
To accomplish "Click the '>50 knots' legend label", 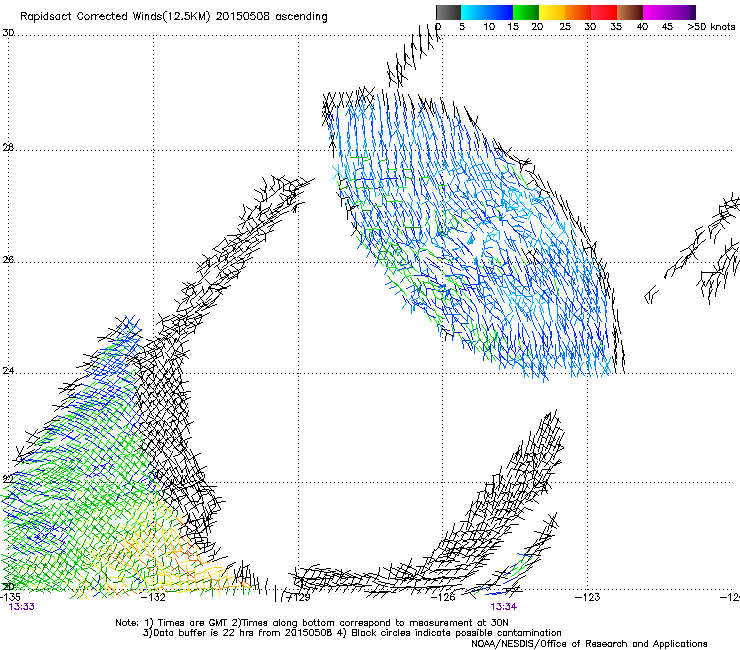I will (x=711, y=27).
